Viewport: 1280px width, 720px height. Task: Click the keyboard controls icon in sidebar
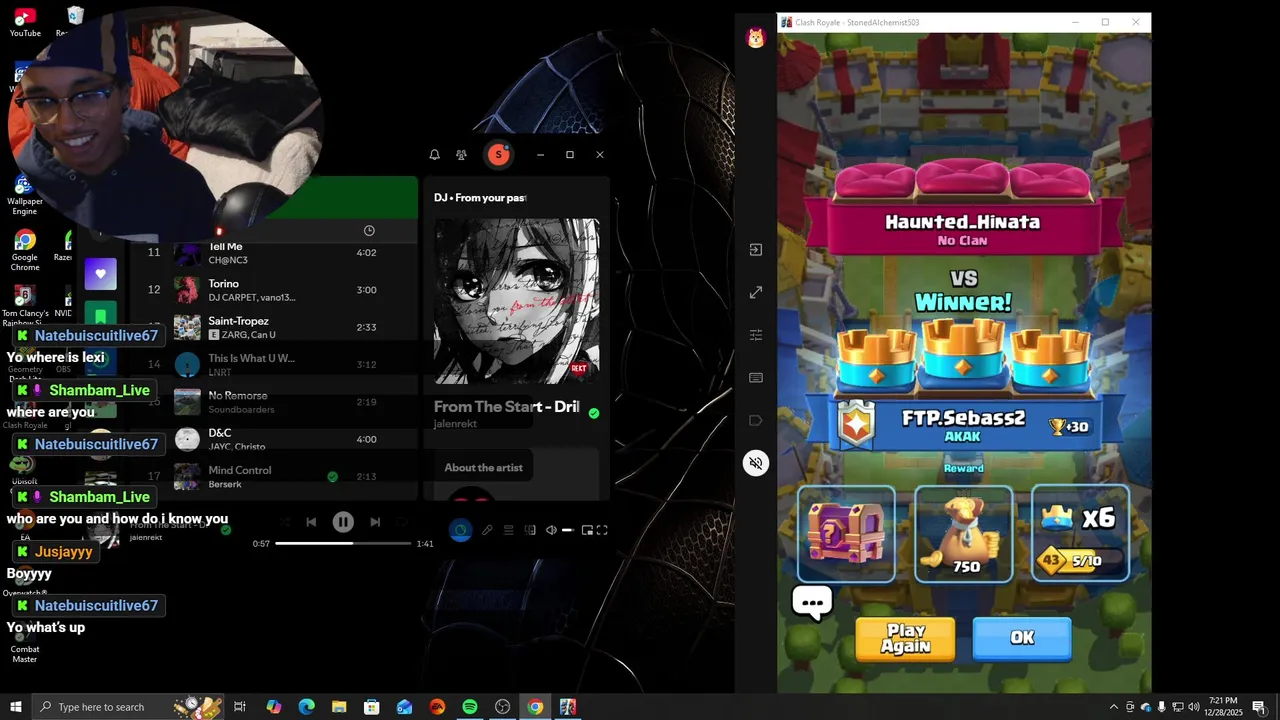[x=756, y=378]
